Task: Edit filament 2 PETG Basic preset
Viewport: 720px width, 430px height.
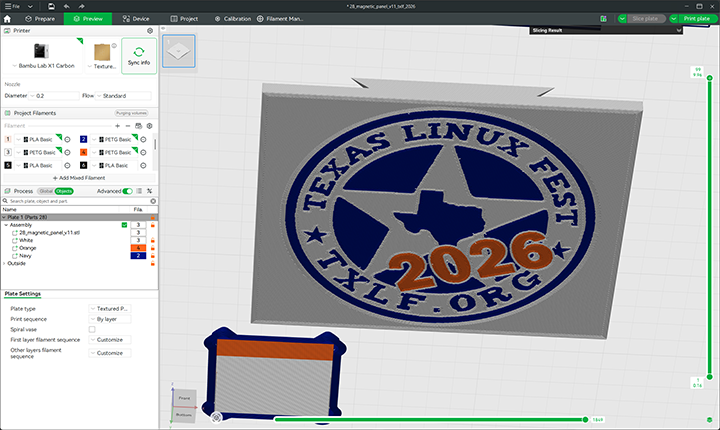Action: (x=143, y=139)
